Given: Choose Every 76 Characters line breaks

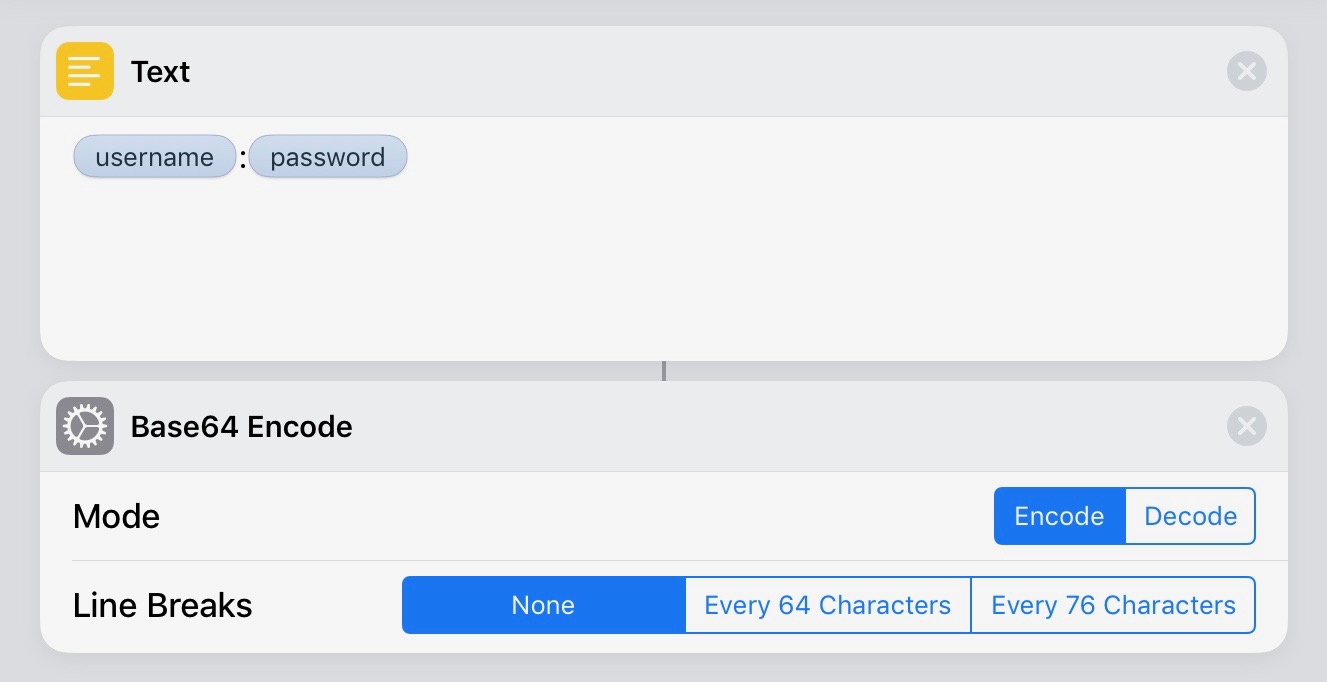Looking at the screenshot, I should click(1113, 605).
